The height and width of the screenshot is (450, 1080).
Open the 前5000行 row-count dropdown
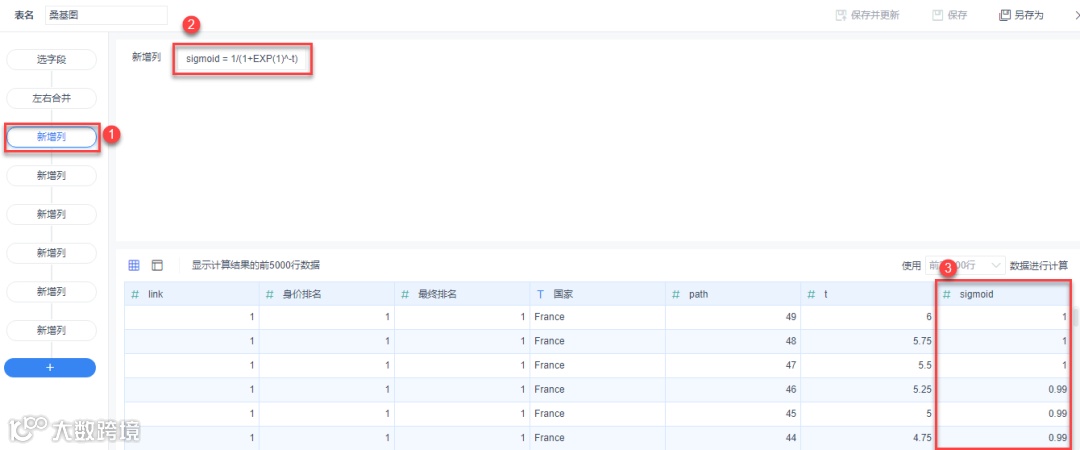click(x=965, y=265)
